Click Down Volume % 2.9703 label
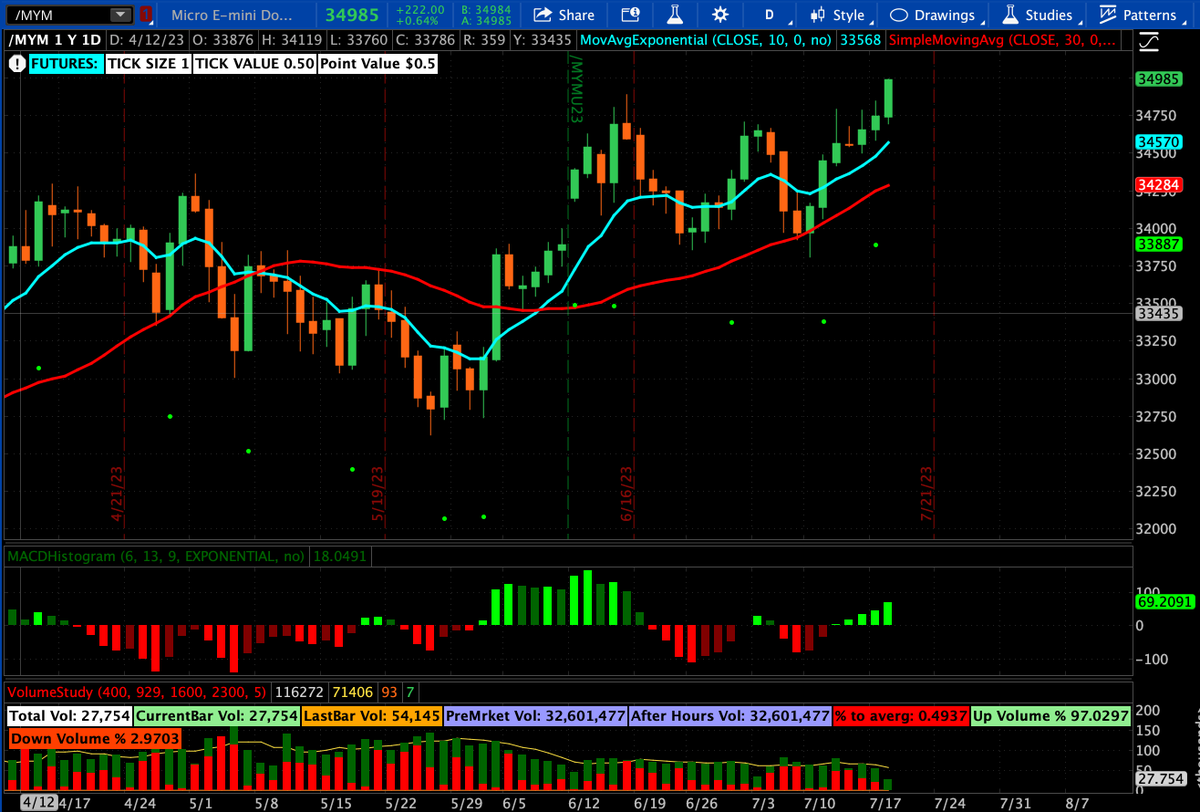This screenshot has height=812, width=1200. click(x=95, y=738)
